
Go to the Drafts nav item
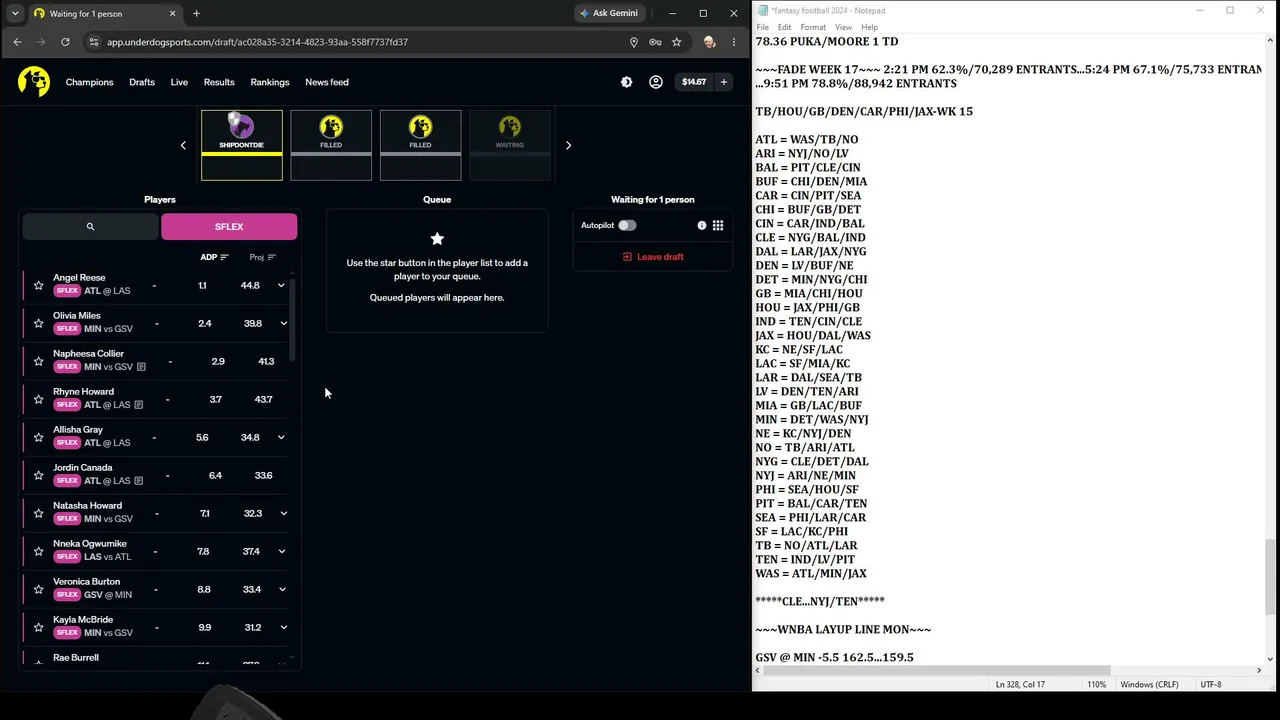pos(142,82)
